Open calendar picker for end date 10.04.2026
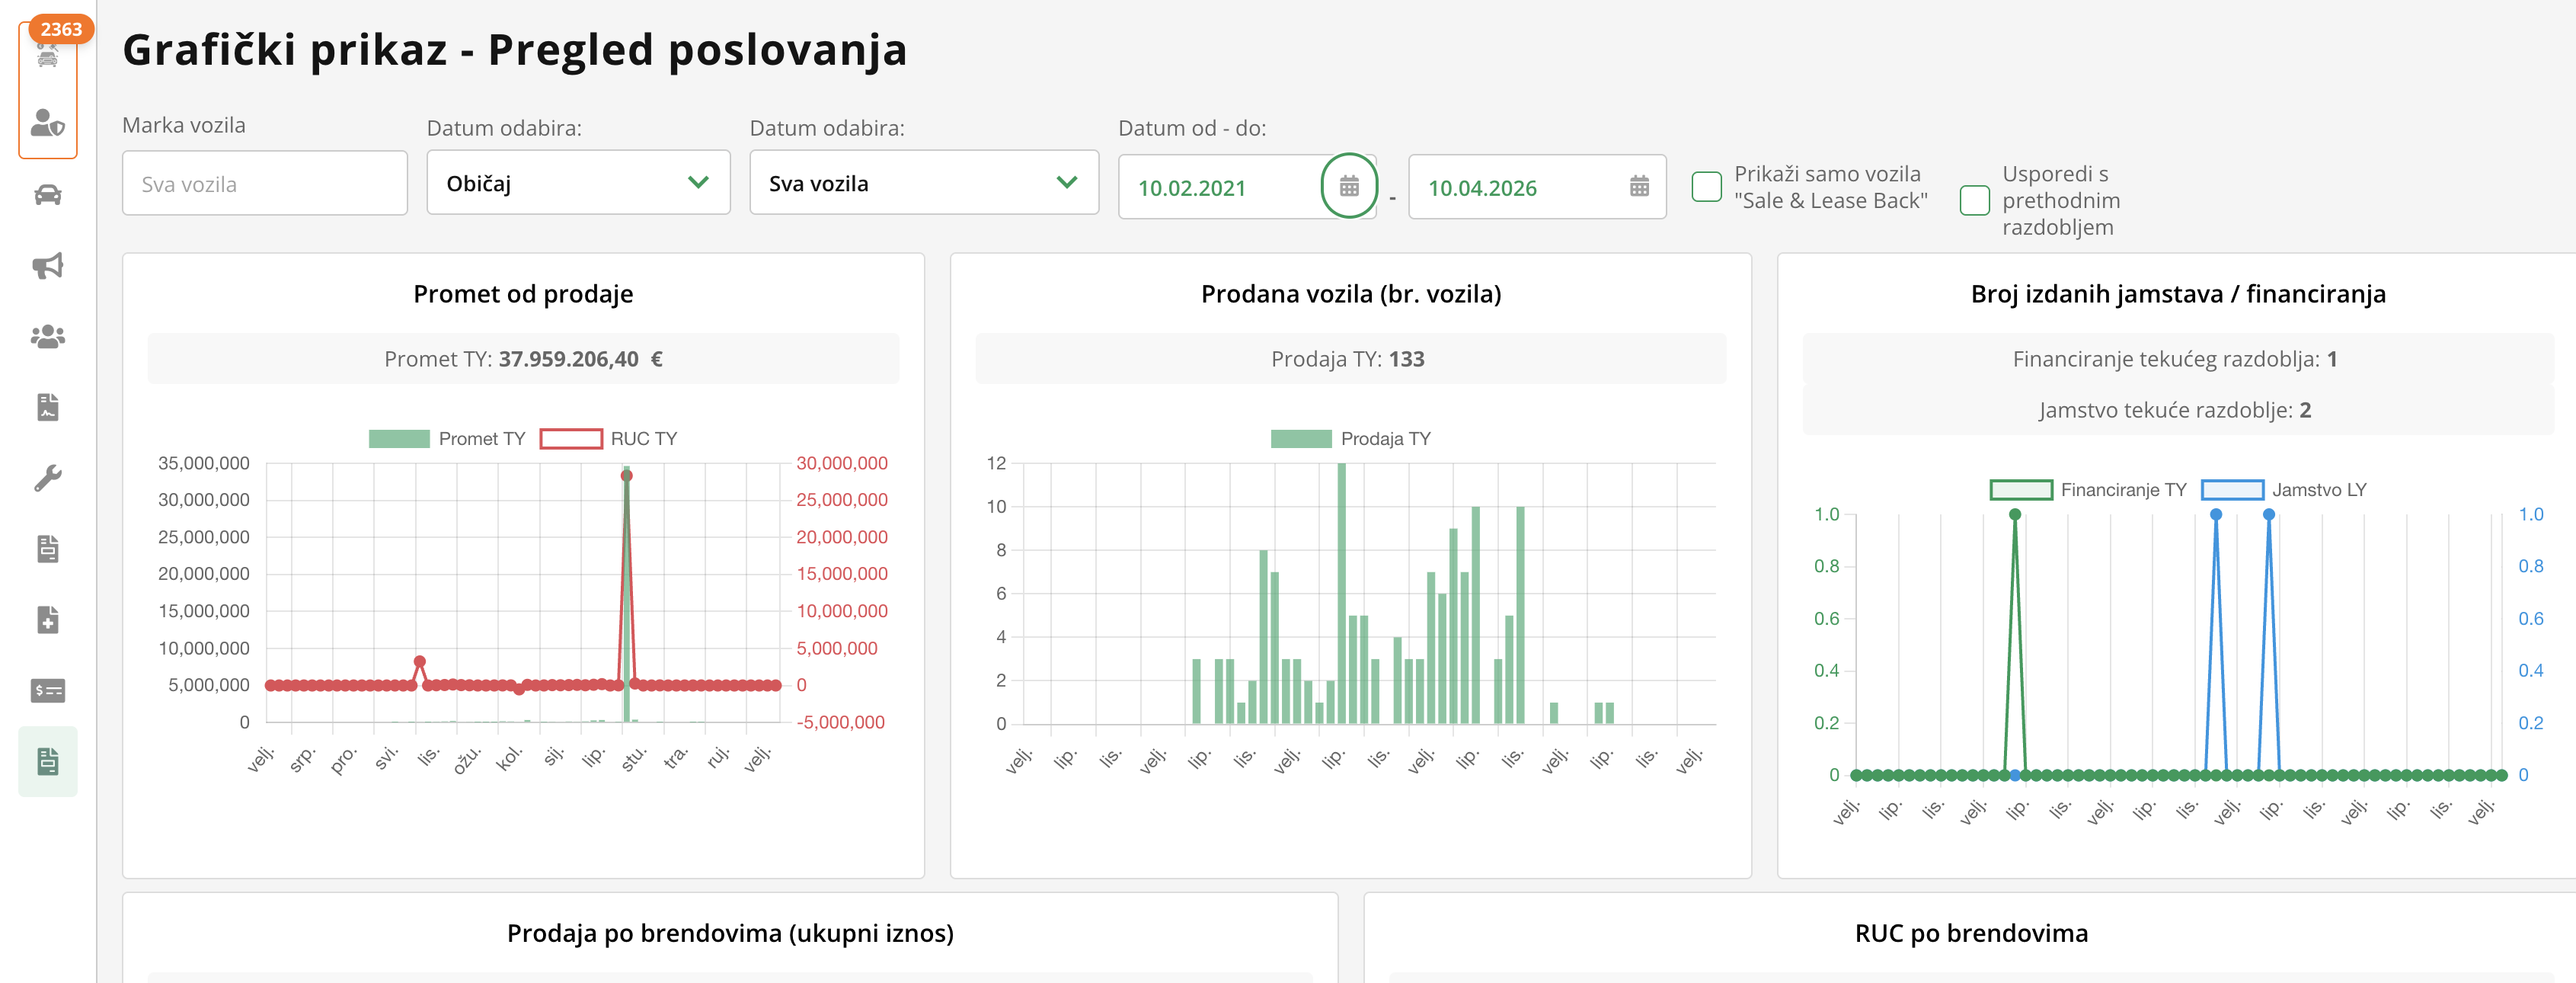The image size is (2576, 983). click(x=1638, y=186)
